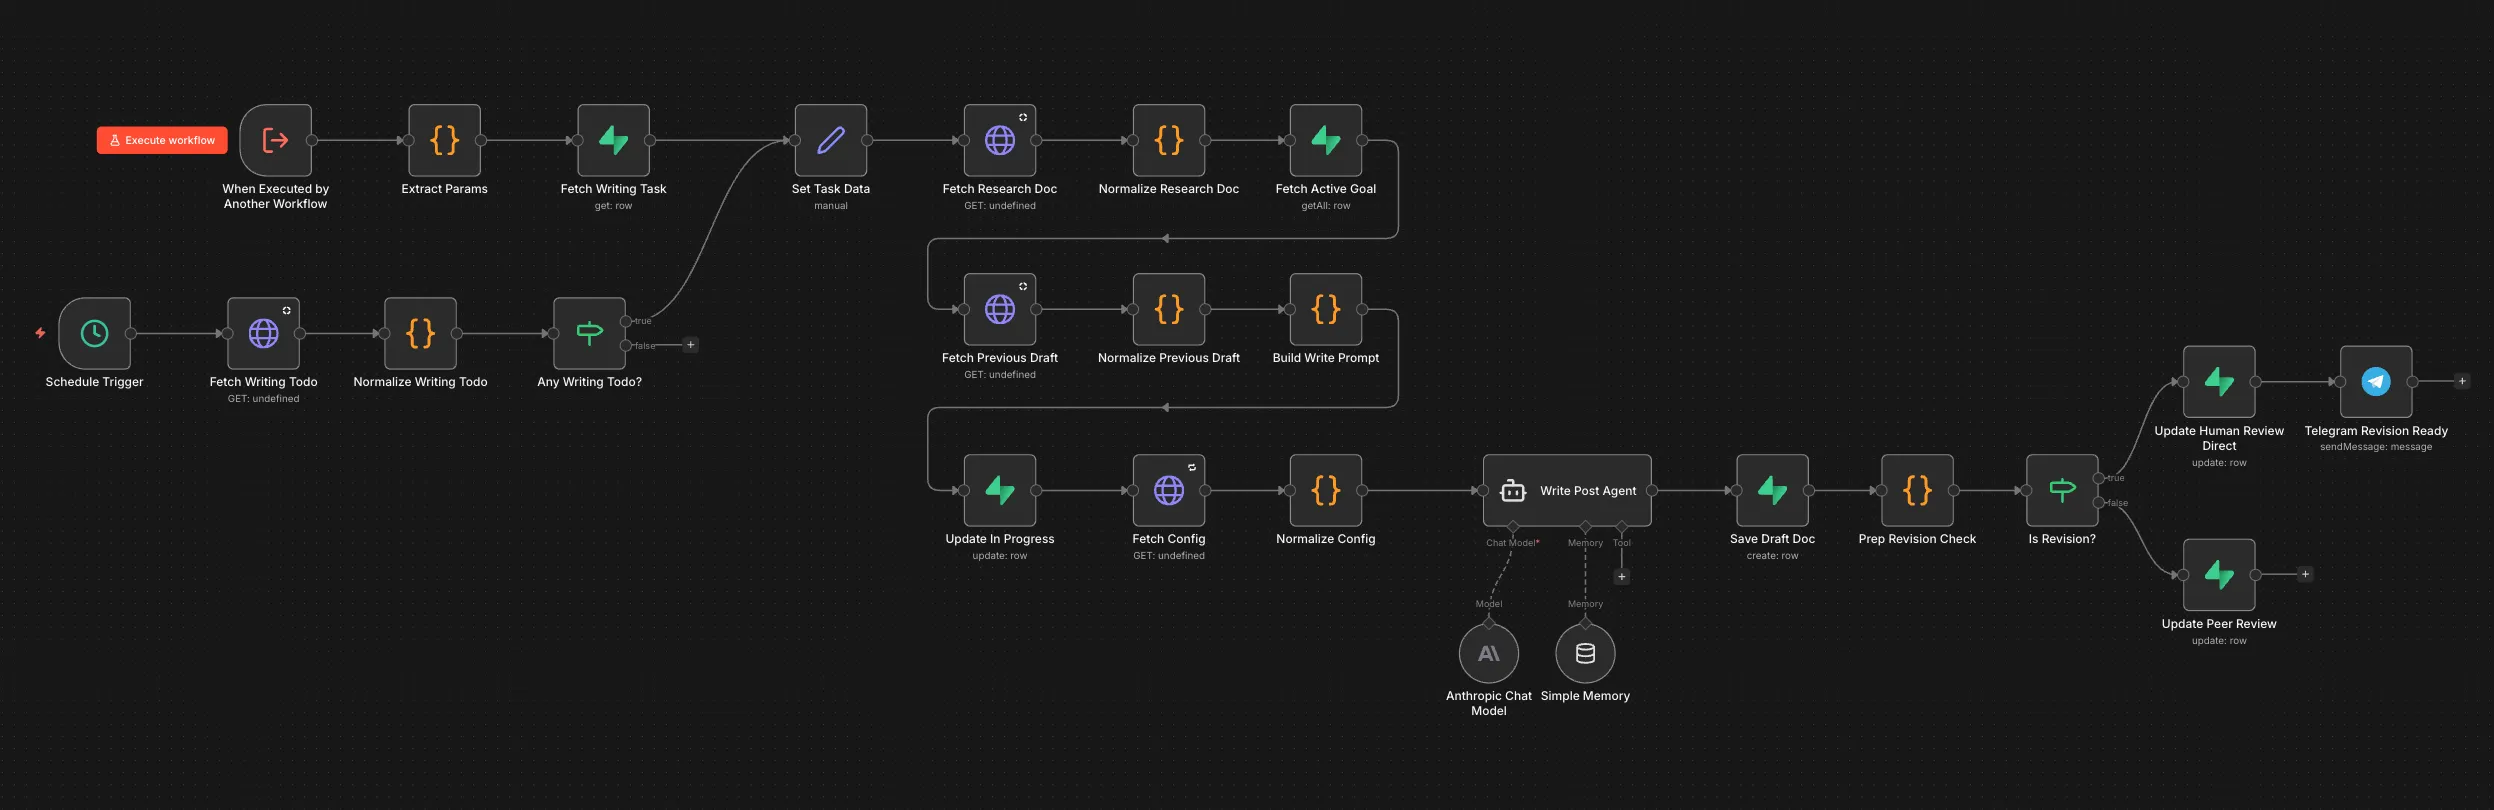
Task: Add node on Any Writing Todo? false branch
Action: [690, 345]
